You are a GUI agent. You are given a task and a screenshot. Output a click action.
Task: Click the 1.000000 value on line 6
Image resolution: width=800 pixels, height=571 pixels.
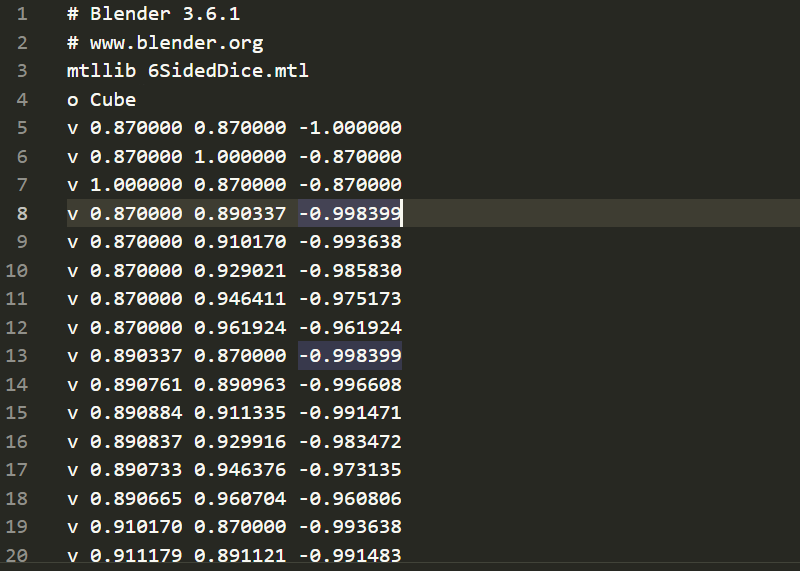point(239,156)
